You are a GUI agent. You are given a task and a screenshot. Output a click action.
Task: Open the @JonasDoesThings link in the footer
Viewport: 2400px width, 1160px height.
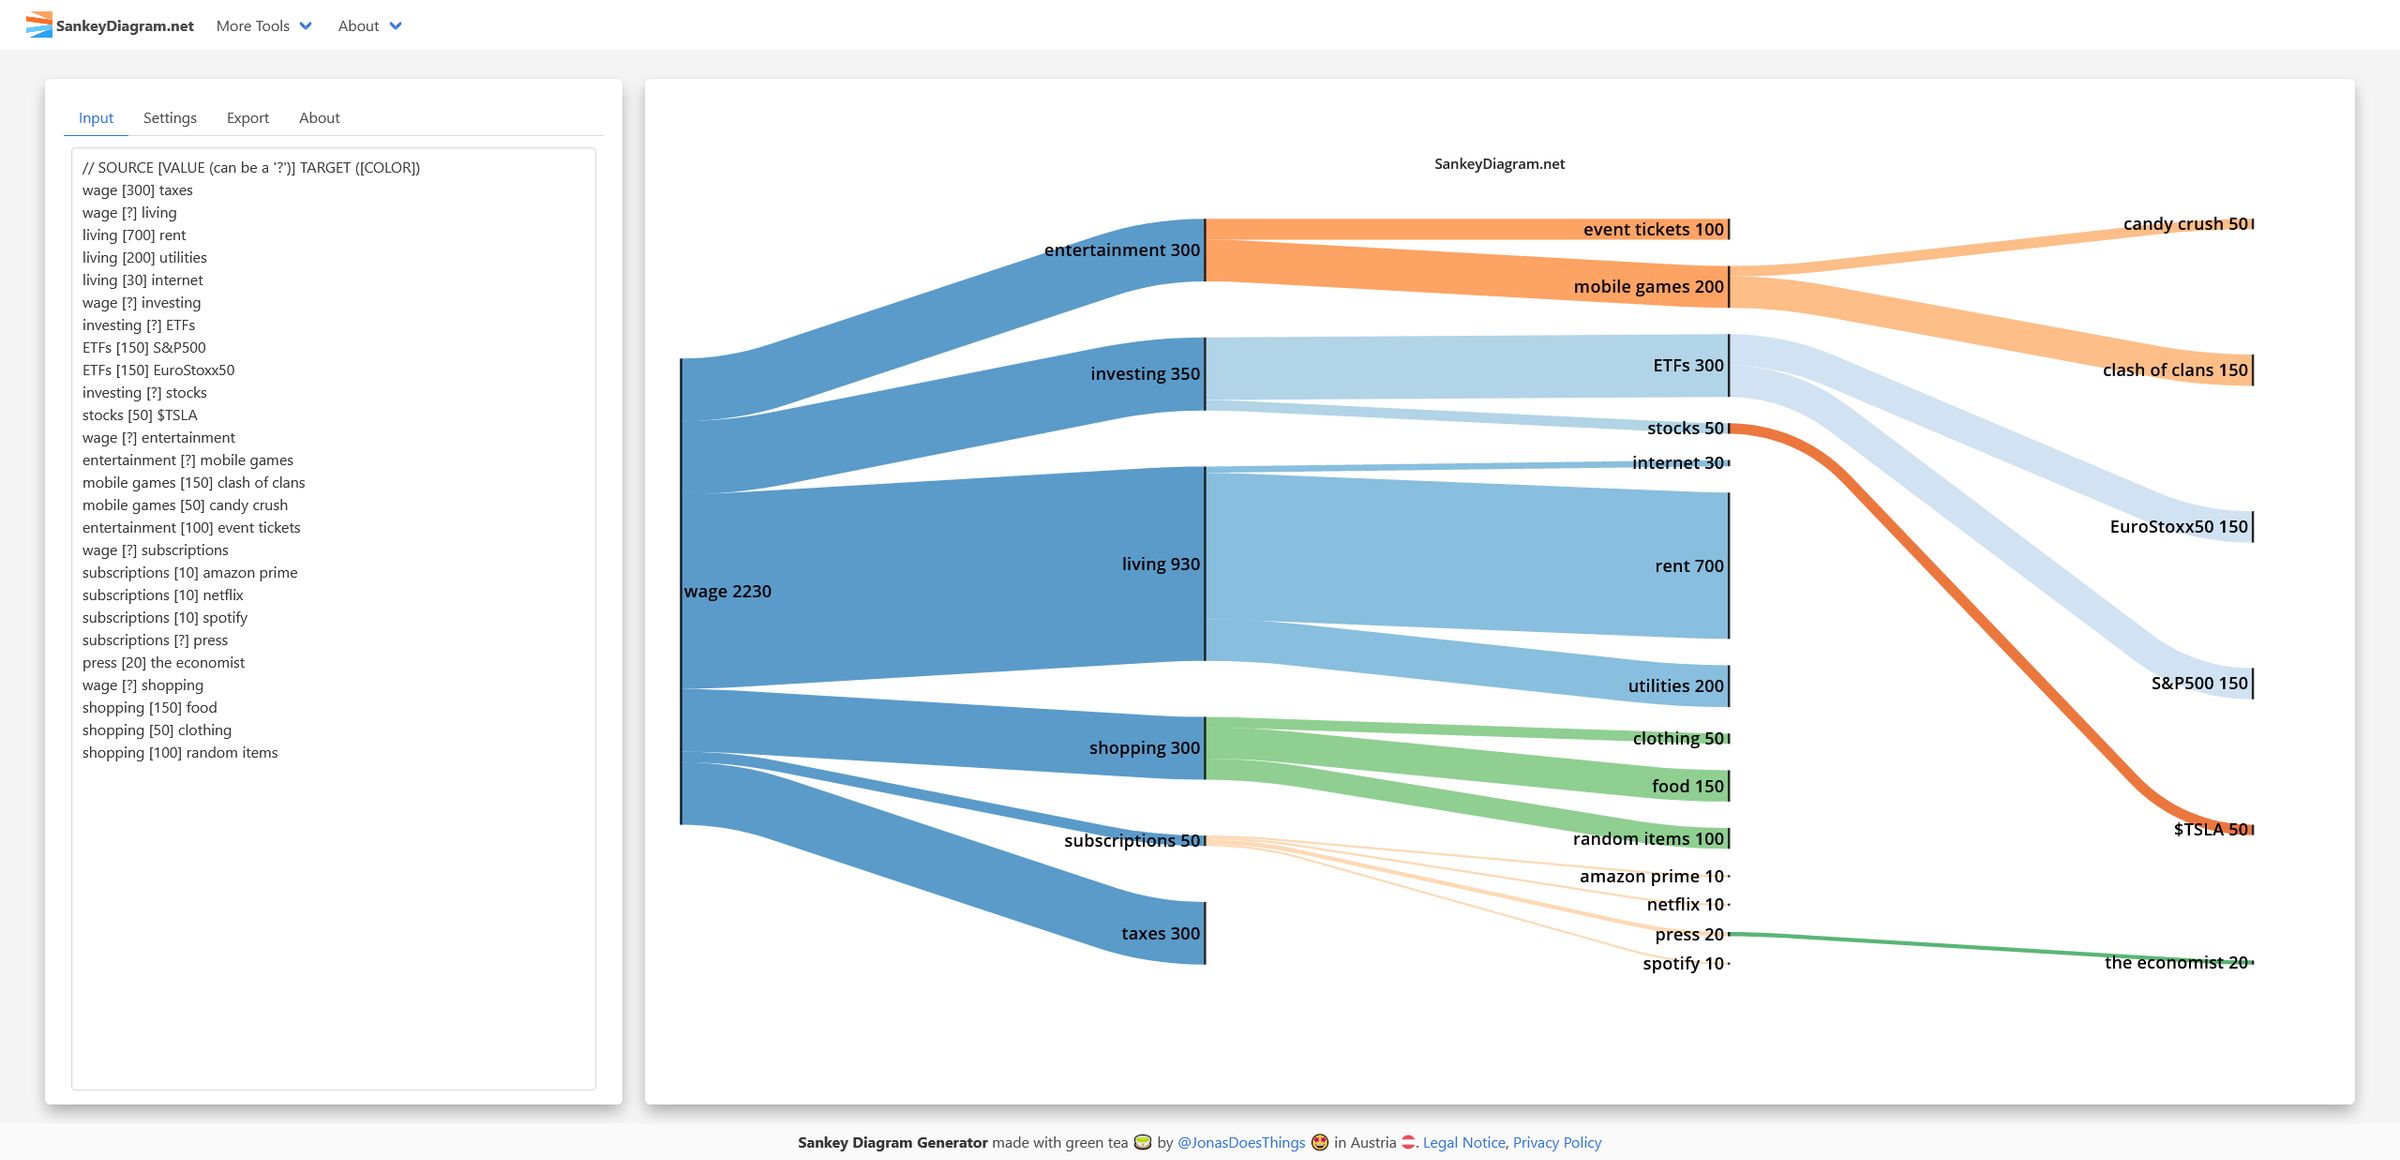tap(1240, 1142)
